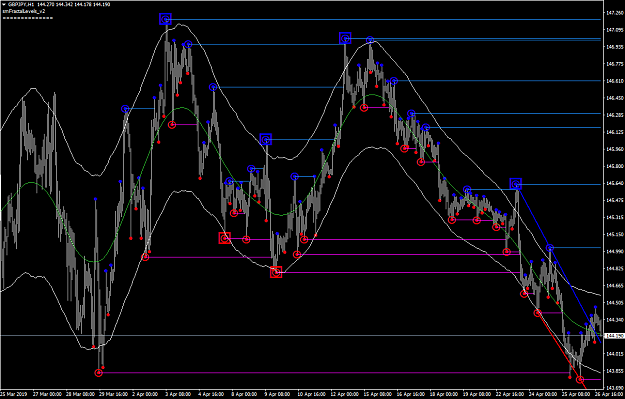Click the 2 Apr 00:00 time label
625x399 pixels.
pos(145,394)
